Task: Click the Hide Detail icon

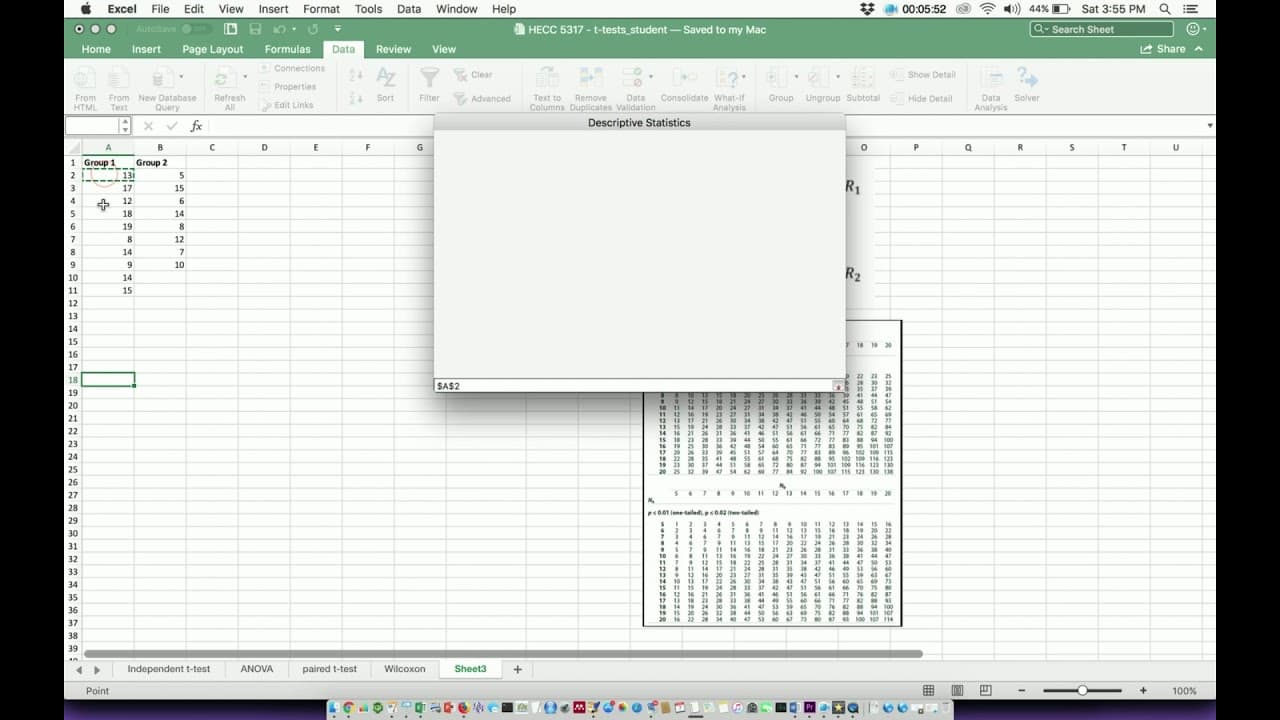Action: click(x=920, y=99)
